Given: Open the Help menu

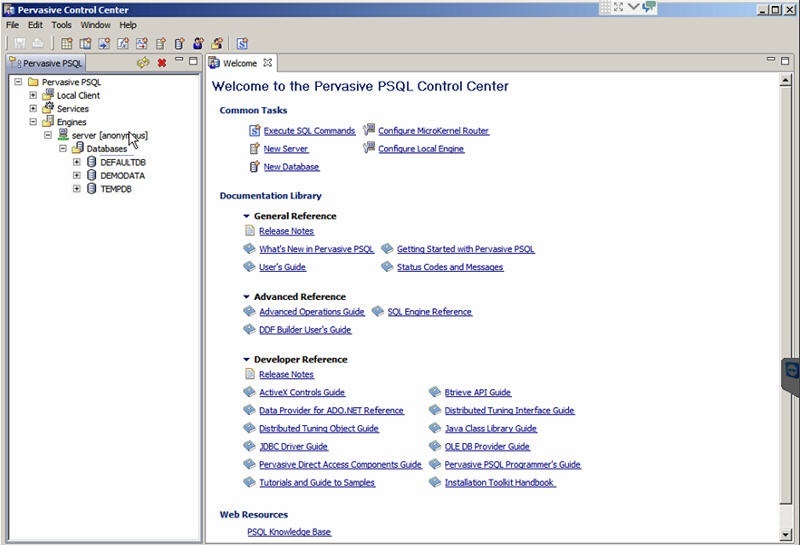Looking at the screenshot, I should 128,25.
